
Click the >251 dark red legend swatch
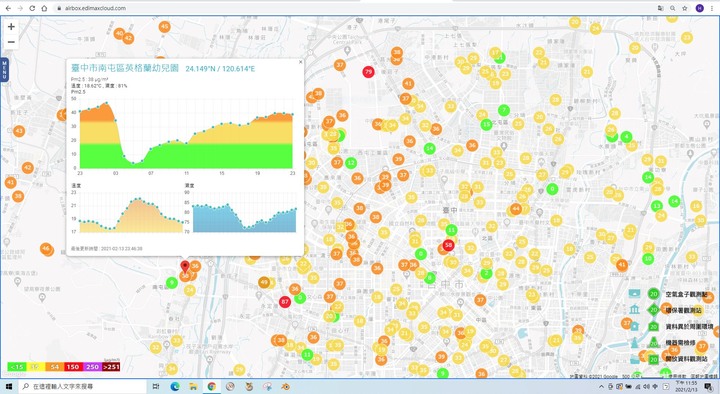coord(111,366)
